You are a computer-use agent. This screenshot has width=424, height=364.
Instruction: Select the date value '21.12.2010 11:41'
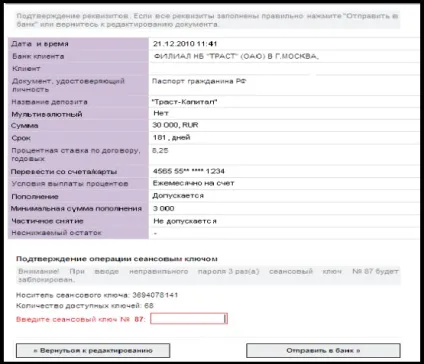185,44
